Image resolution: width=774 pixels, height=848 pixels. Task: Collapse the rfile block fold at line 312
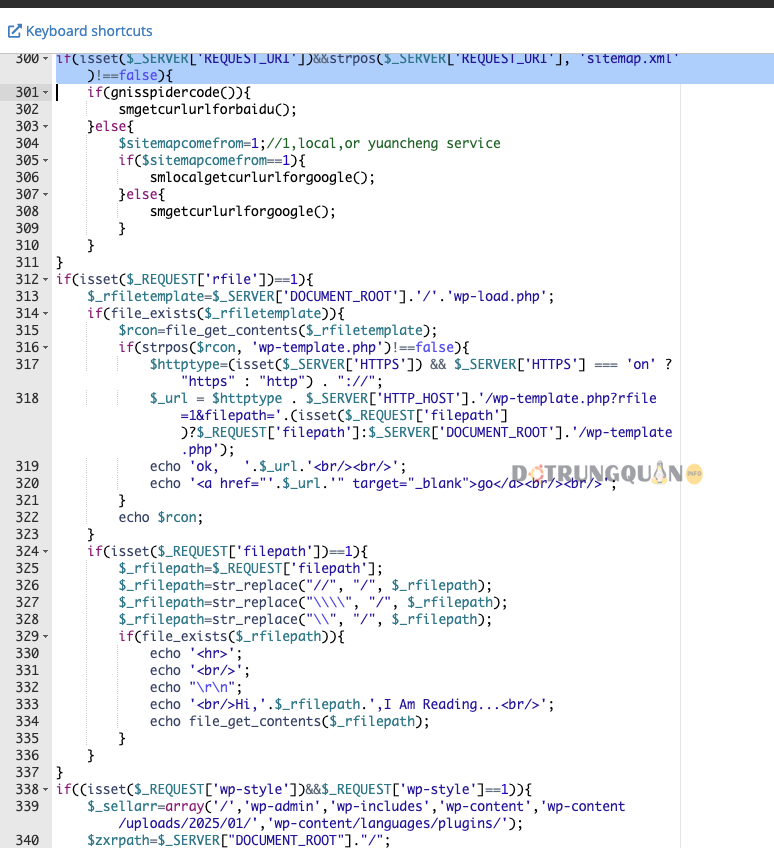[45, 280]
